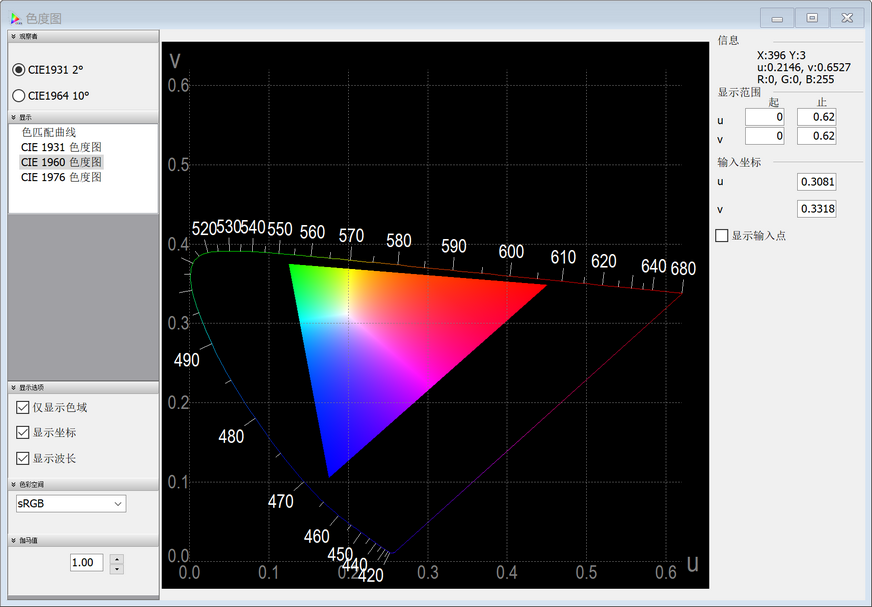Click the 0.6 tick on the v axis
This screenshot has height=607, width=872.
click(x=178, y=85)
